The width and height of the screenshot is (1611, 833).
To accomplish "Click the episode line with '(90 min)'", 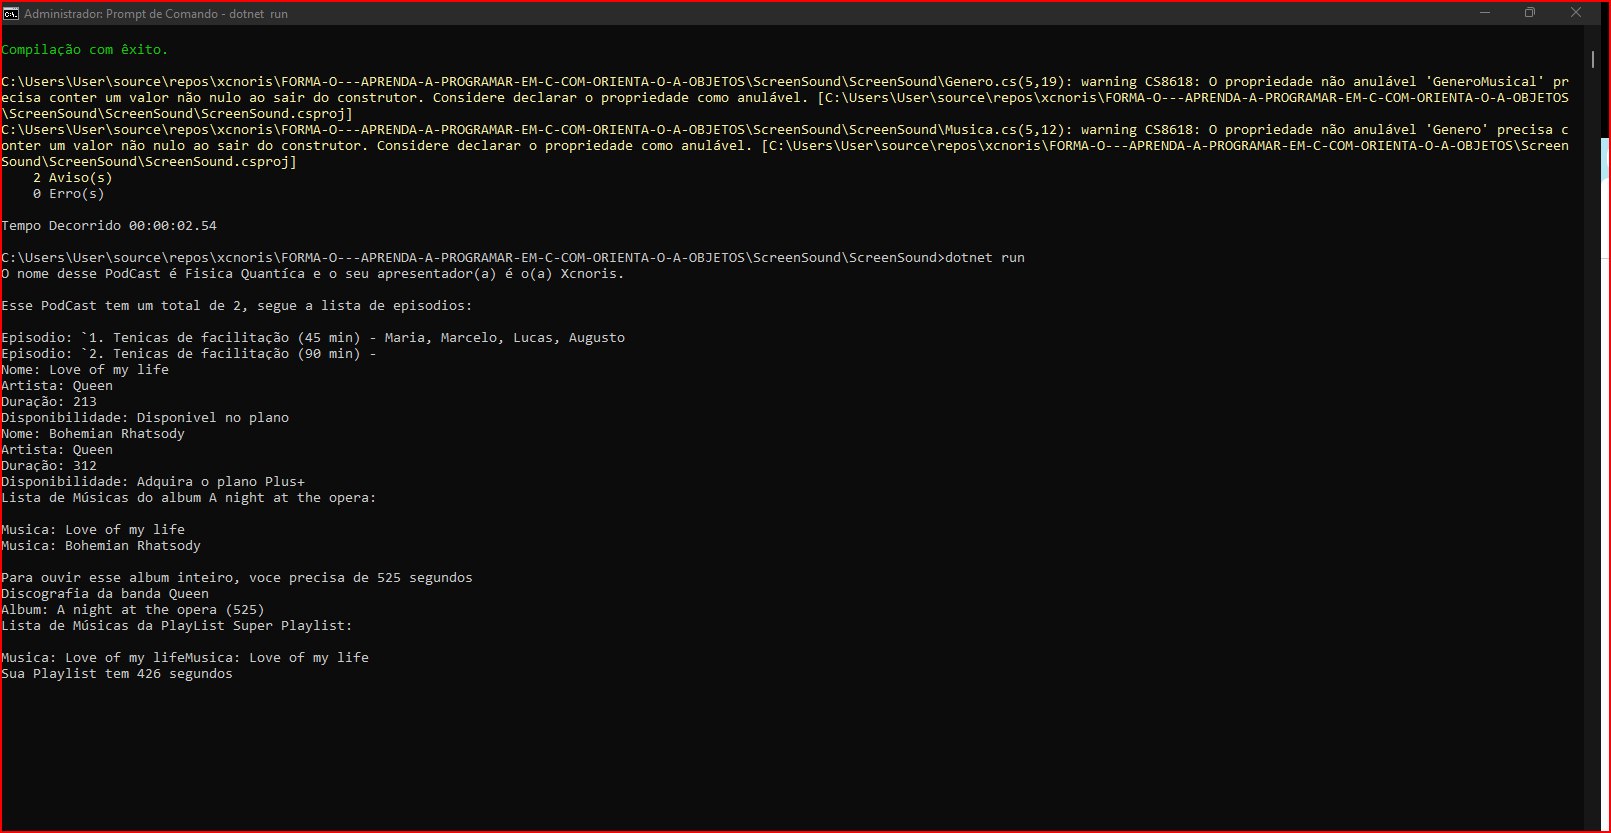I will coord(189,353).
